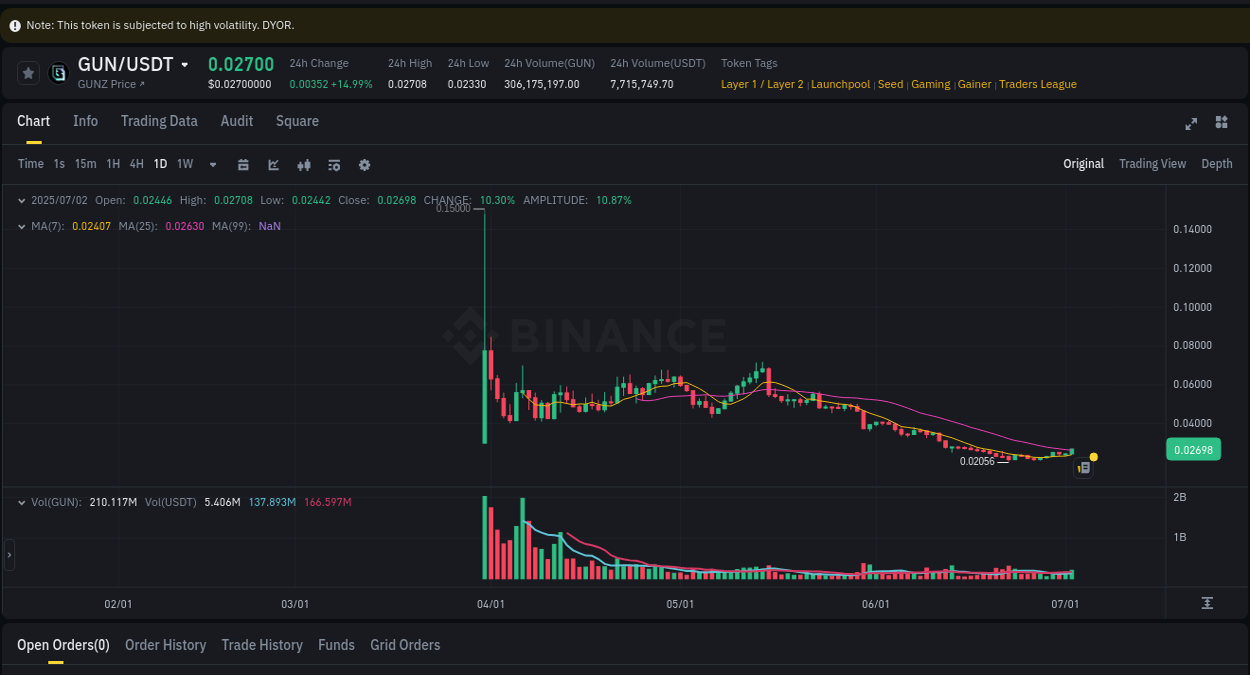Open the extra timeframes dropdown arrow

(212, 164)
